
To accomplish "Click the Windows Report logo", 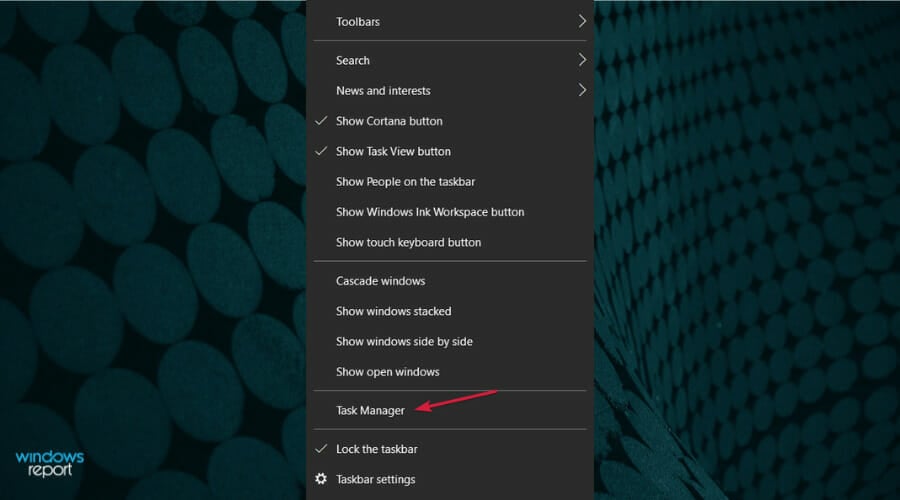I will (x=50, y=464).
